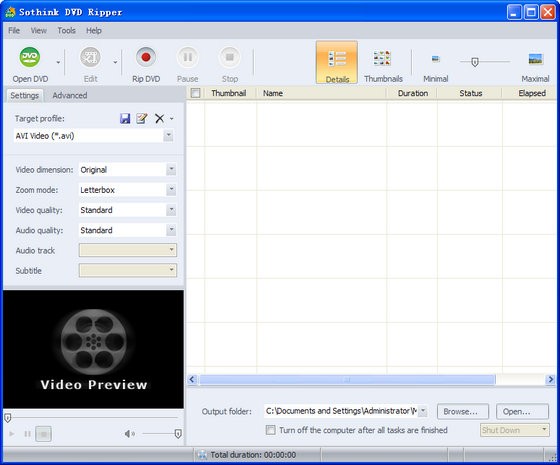This screenshot has height=465, width=560.
Task: Open the Shut Down action dropdown
Action: 515,430
